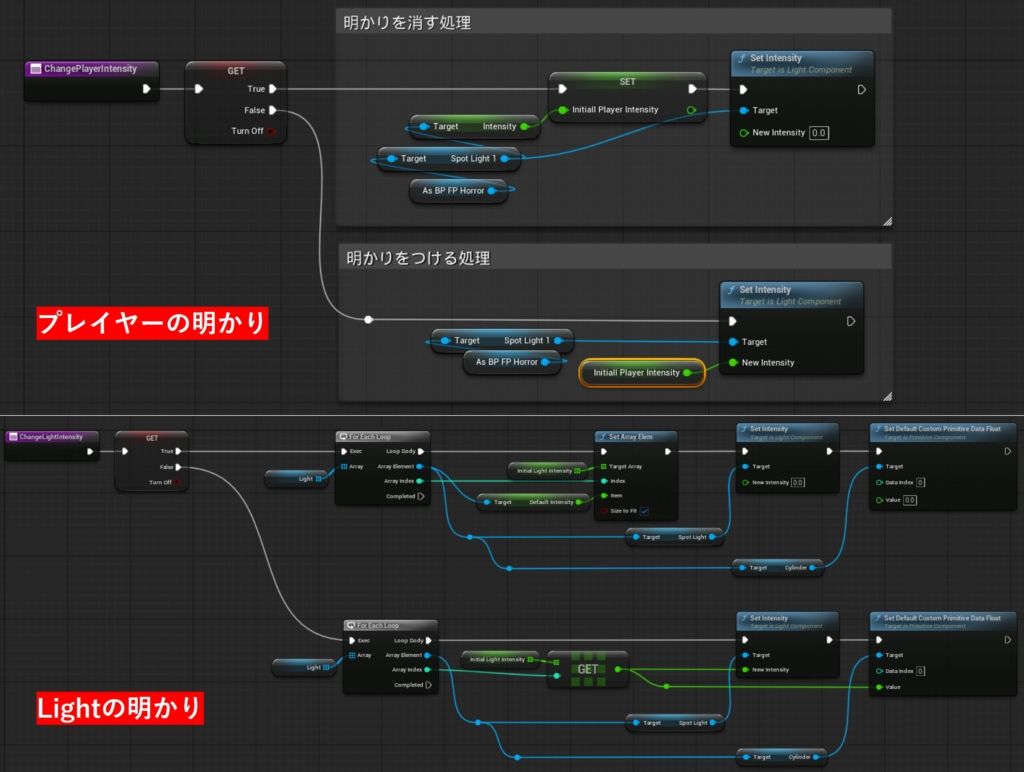
Task: Click the red Turn Off boolean pin after ChangePlayerIntensity
Action: tap(271, 131)
